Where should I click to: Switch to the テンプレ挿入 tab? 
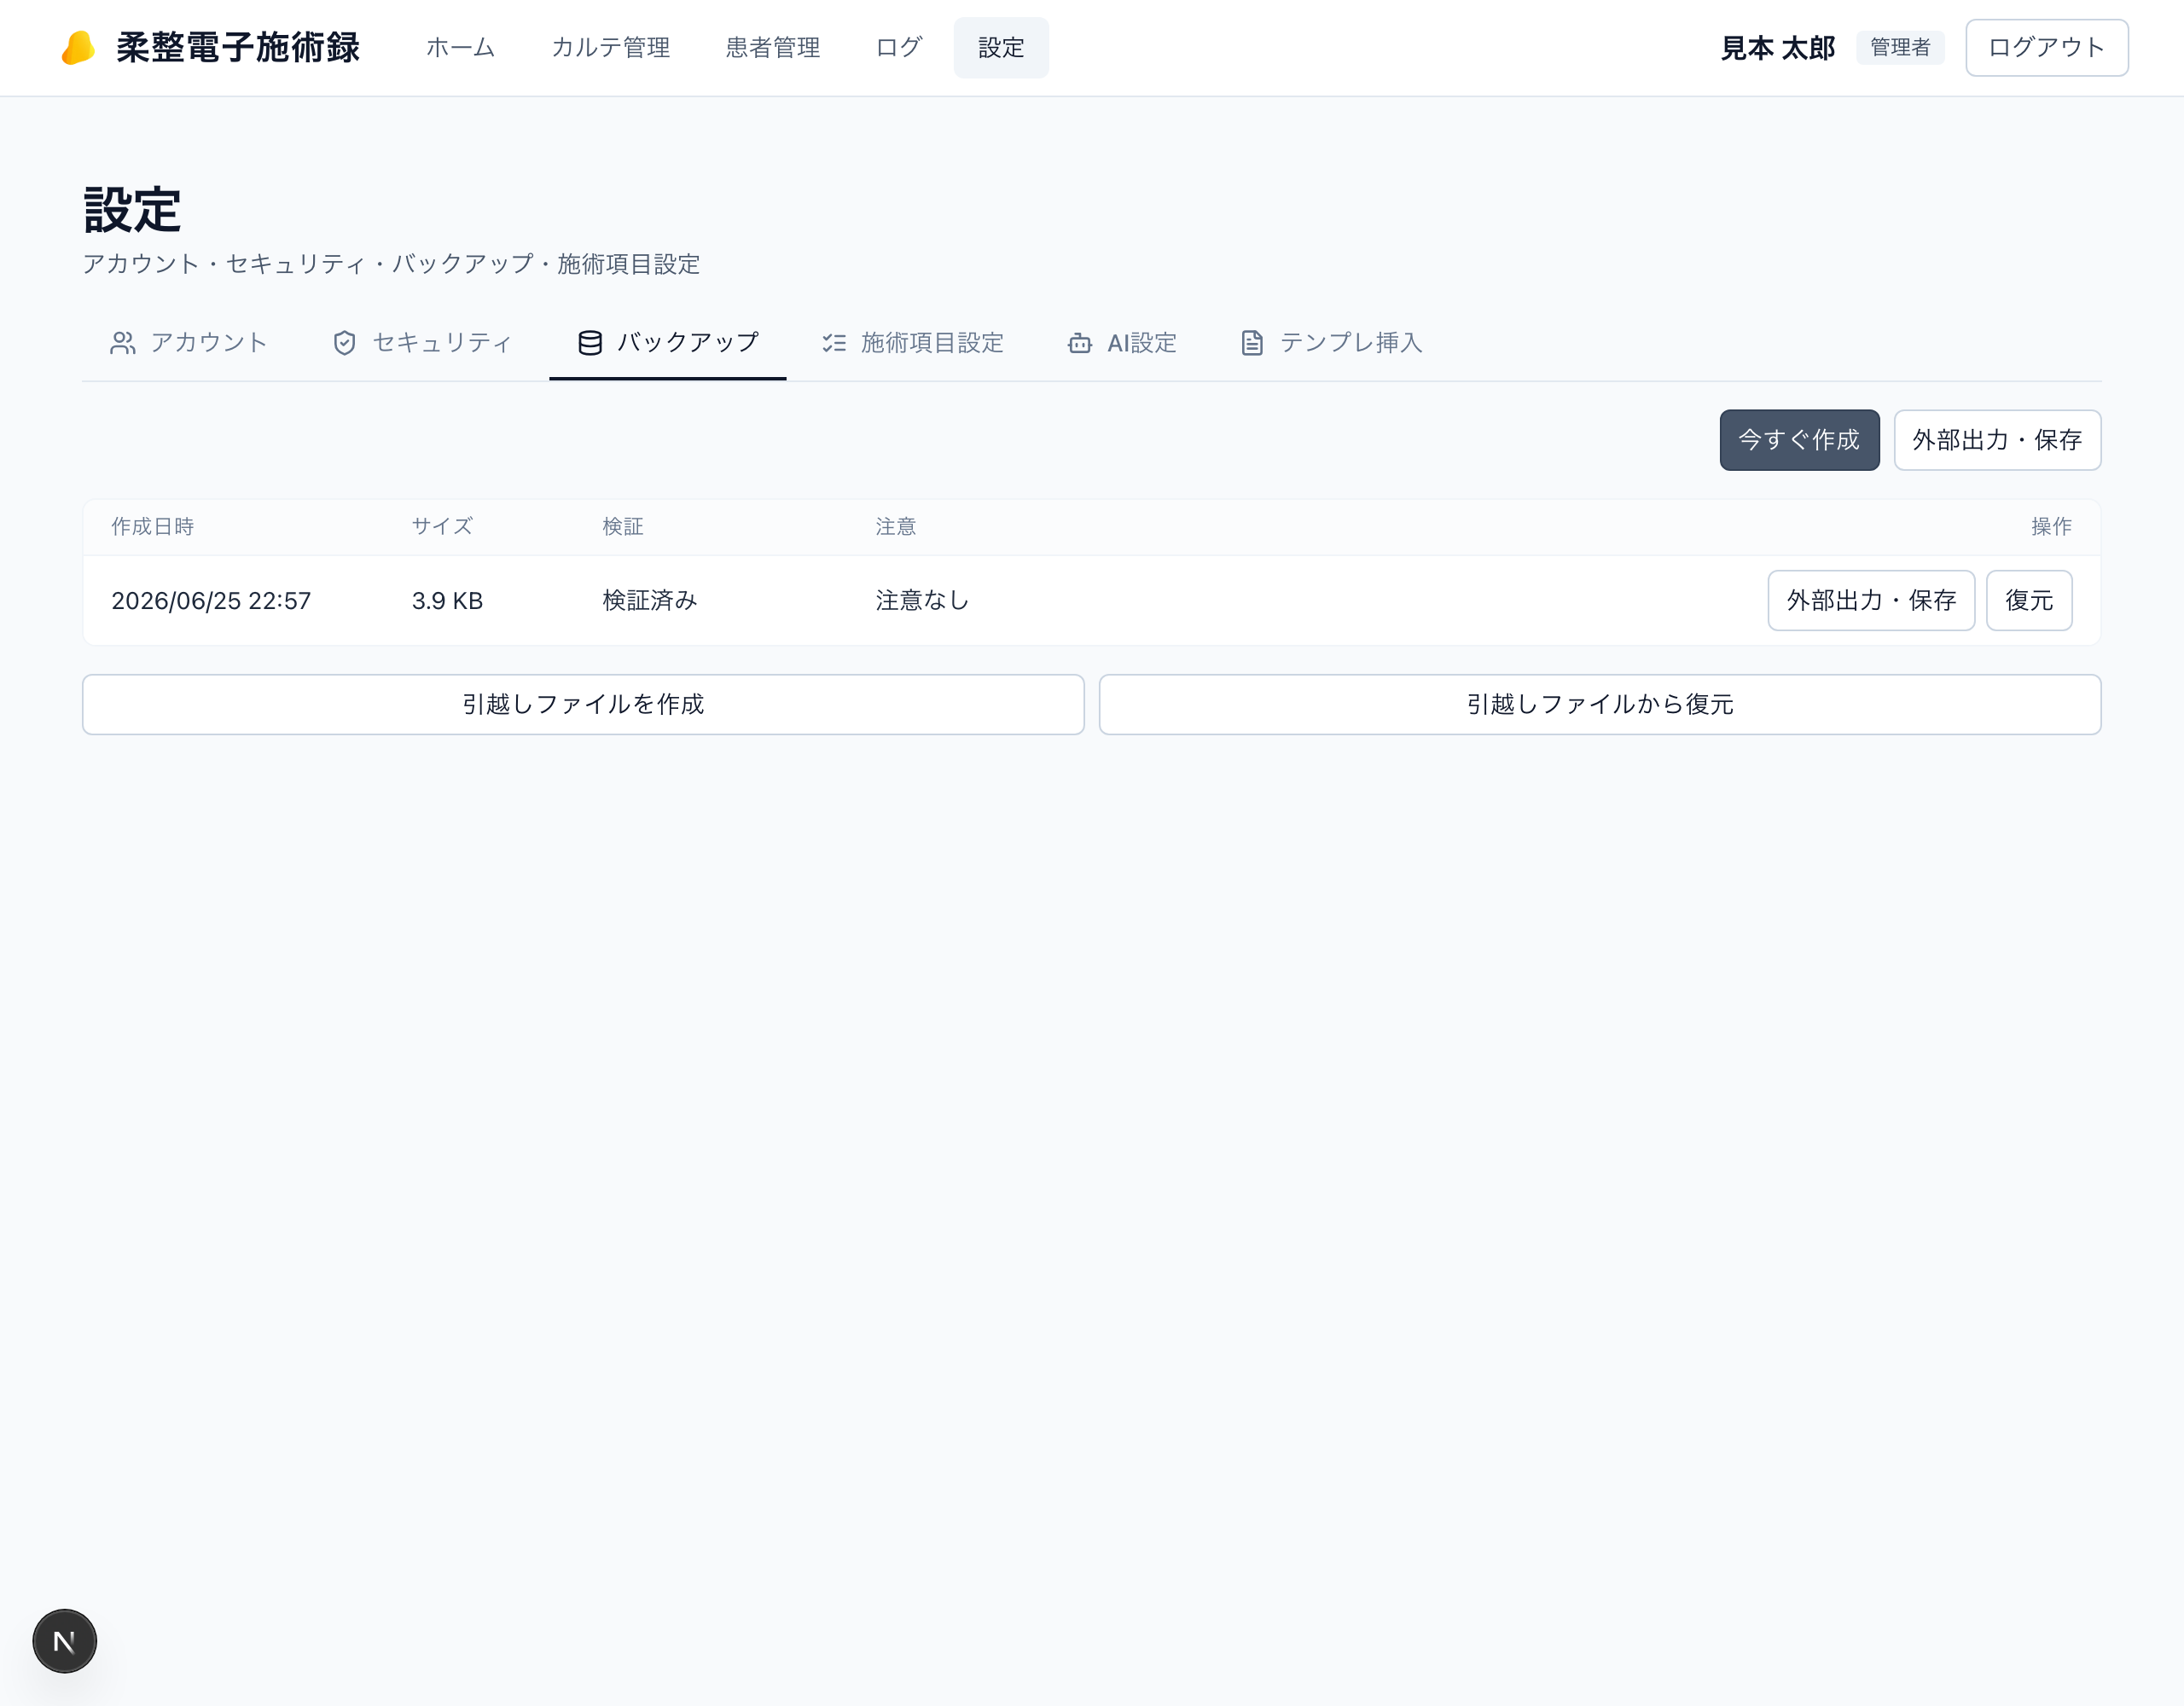1332,343
